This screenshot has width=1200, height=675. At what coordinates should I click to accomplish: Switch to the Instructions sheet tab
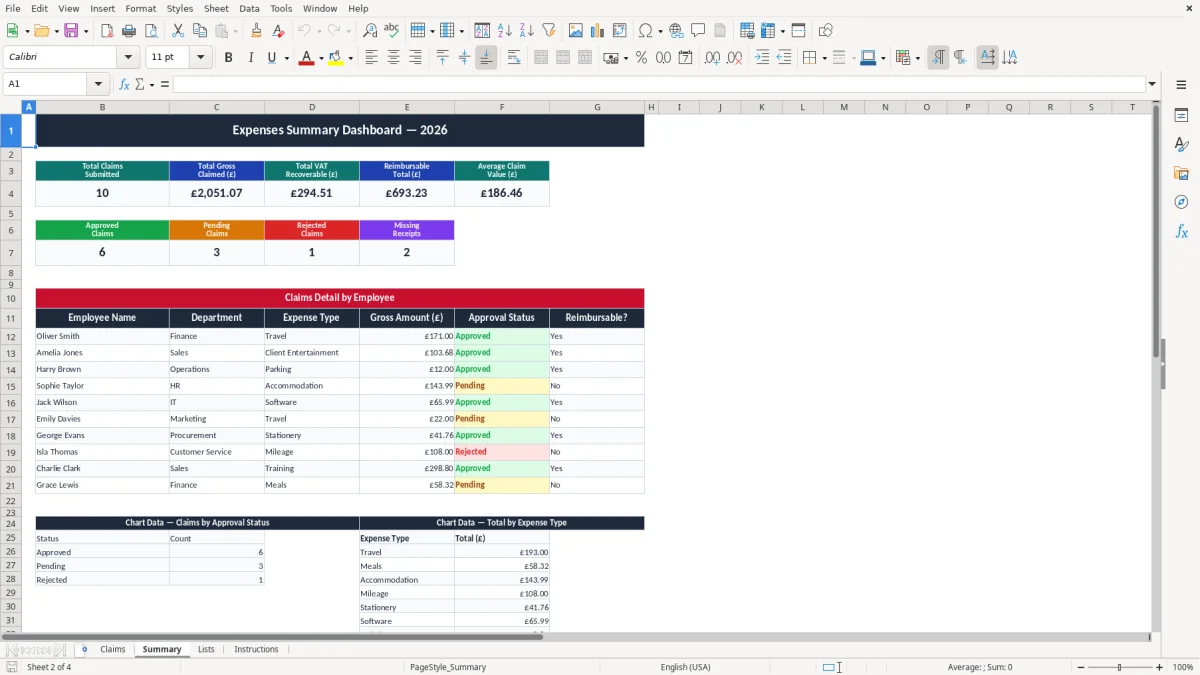[x=256, y=649]
